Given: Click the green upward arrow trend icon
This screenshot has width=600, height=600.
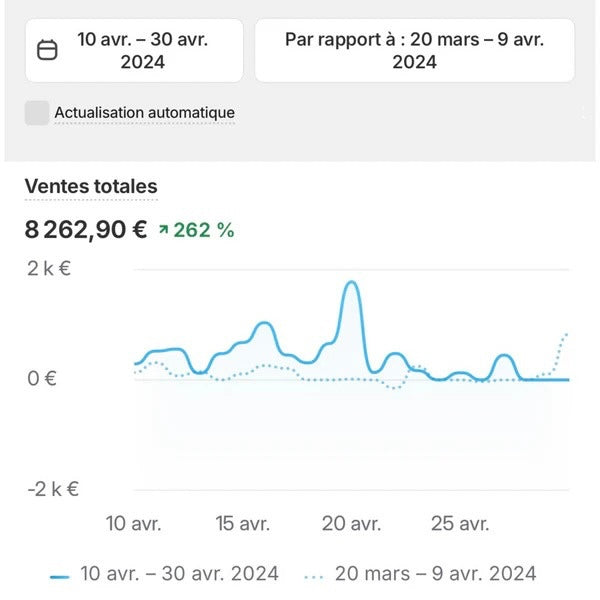Looking at the screenshot, I should pyautogui.click(x=163, y=230).
